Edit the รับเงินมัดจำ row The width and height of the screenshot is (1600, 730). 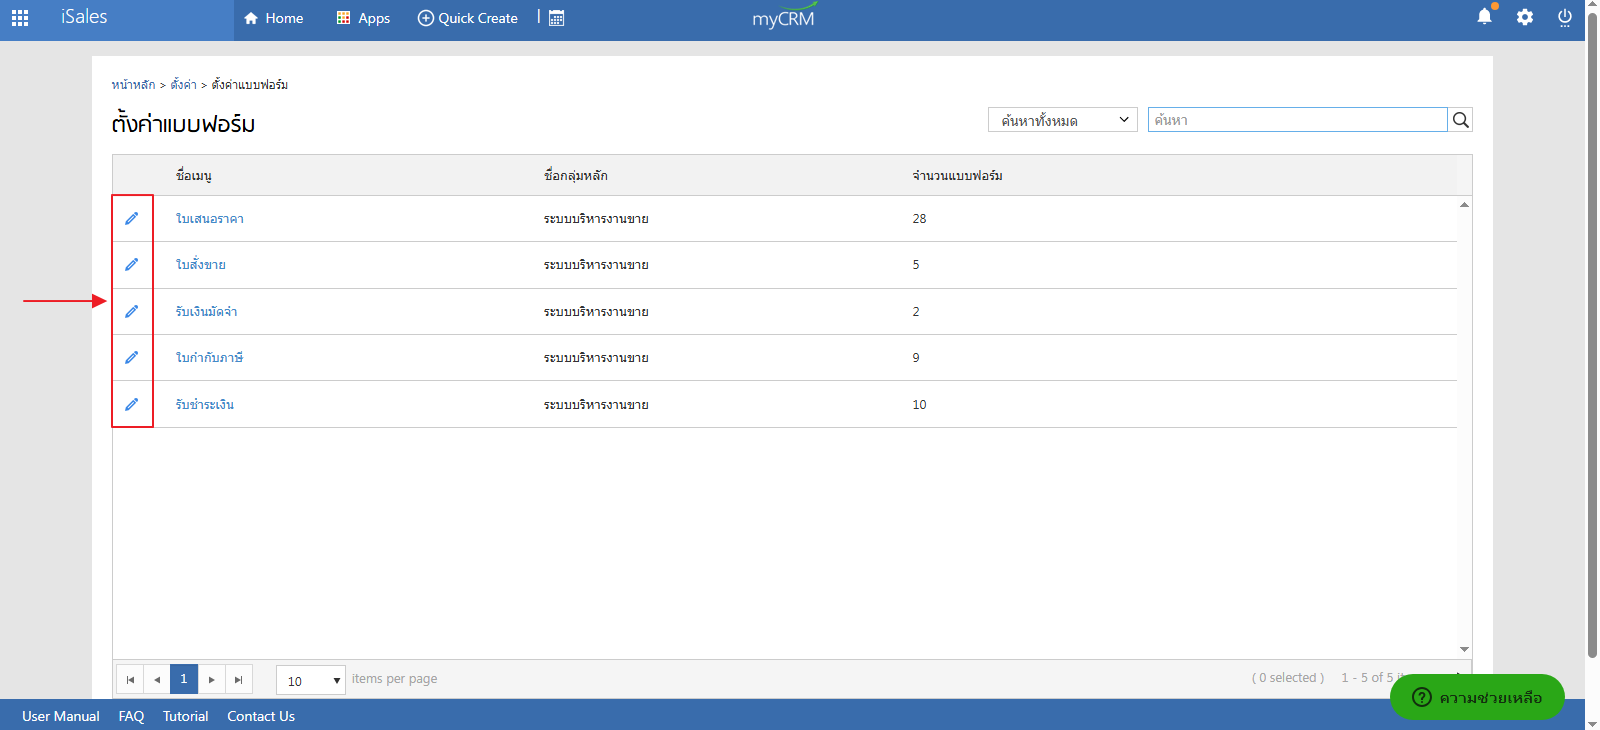(x=131, y=311)
